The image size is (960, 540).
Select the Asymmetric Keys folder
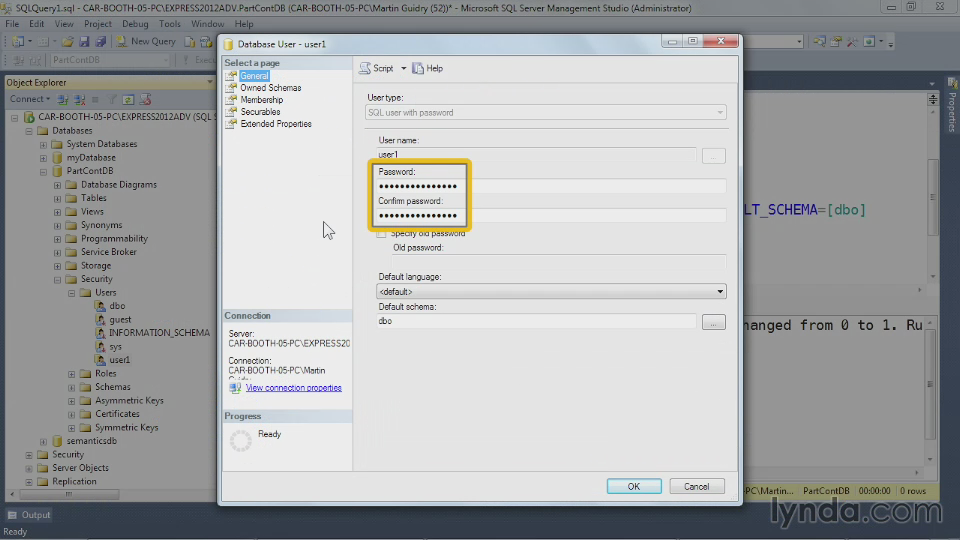129,400
